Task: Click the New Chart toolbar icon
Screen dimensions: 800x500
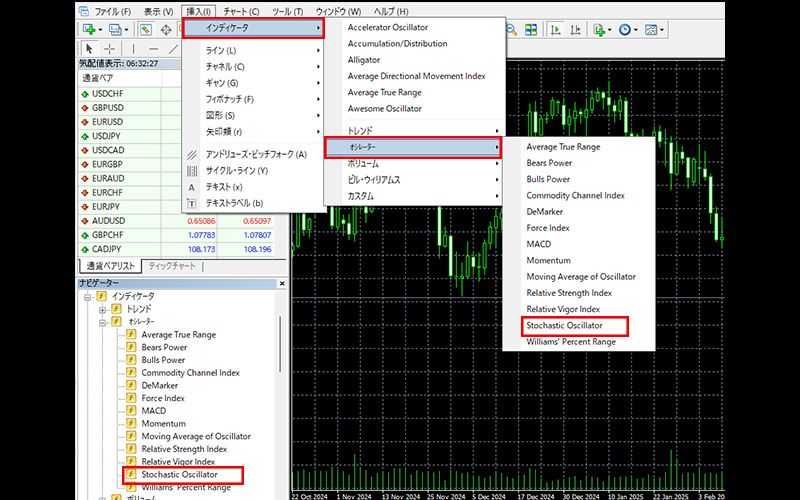Action: tap(88, 30)
